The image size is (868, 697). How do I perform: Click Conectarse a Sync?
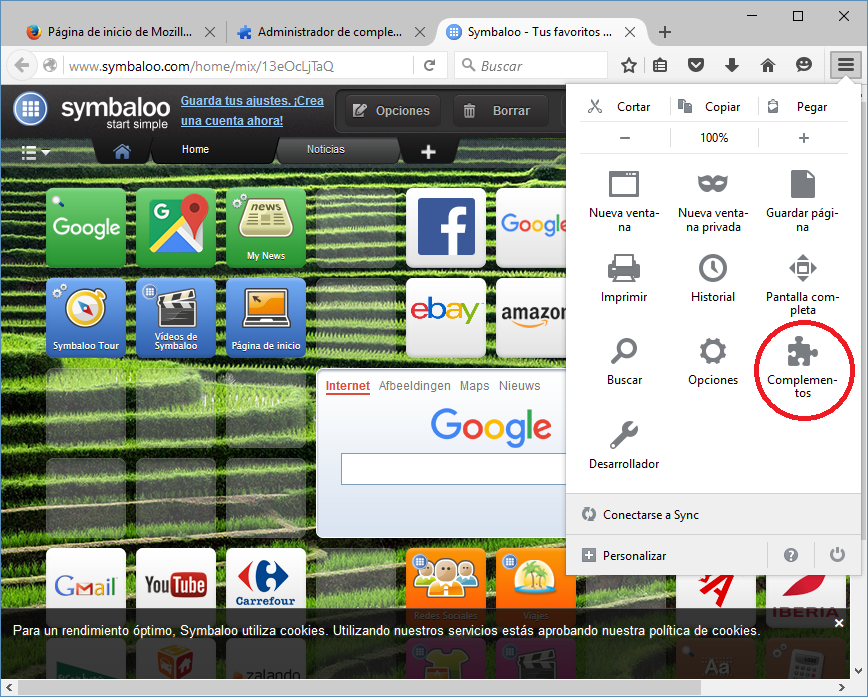[712, 514]
